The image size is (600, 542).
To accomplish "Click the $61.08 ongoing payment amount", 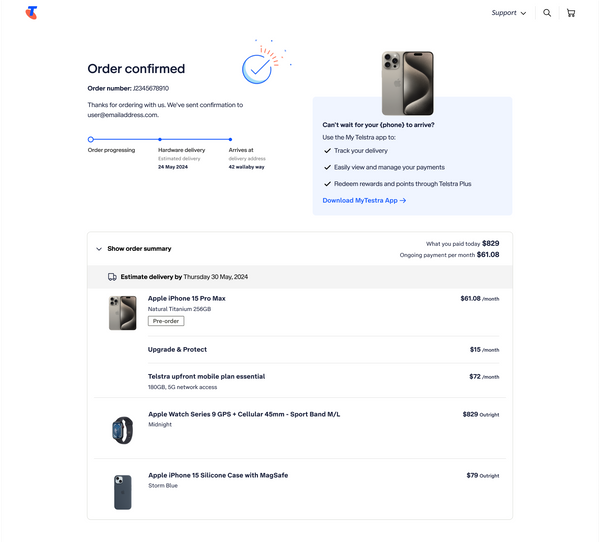I will [x=488, y=255].
